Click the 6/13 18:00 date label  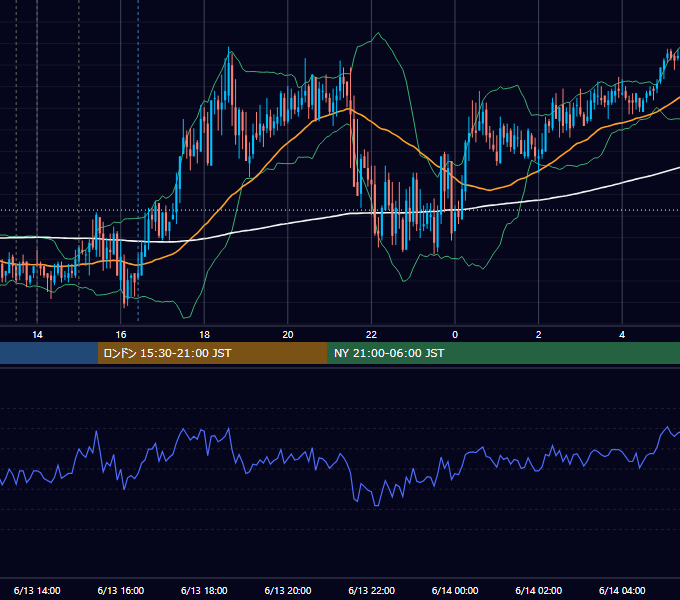[x=204, y=590]
